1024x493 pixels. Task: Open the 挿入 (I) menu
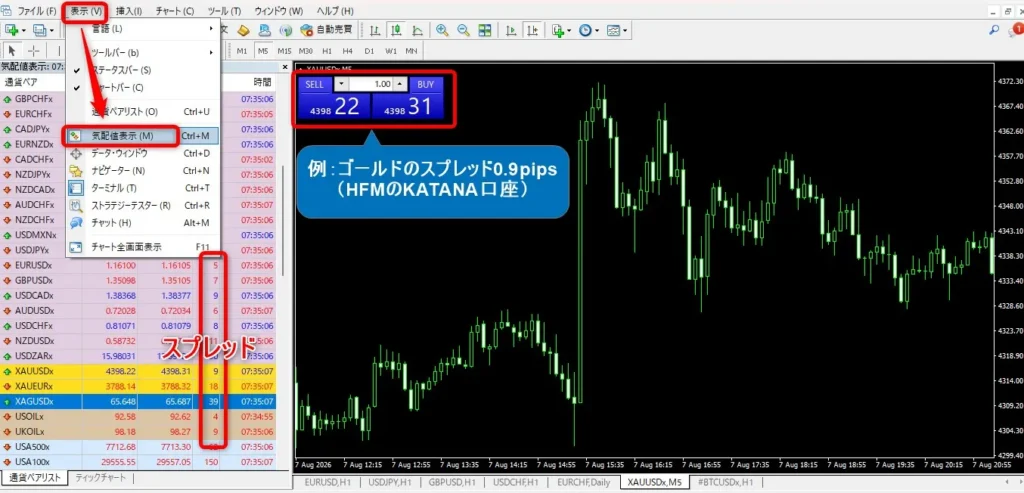(x=129, y=11)
